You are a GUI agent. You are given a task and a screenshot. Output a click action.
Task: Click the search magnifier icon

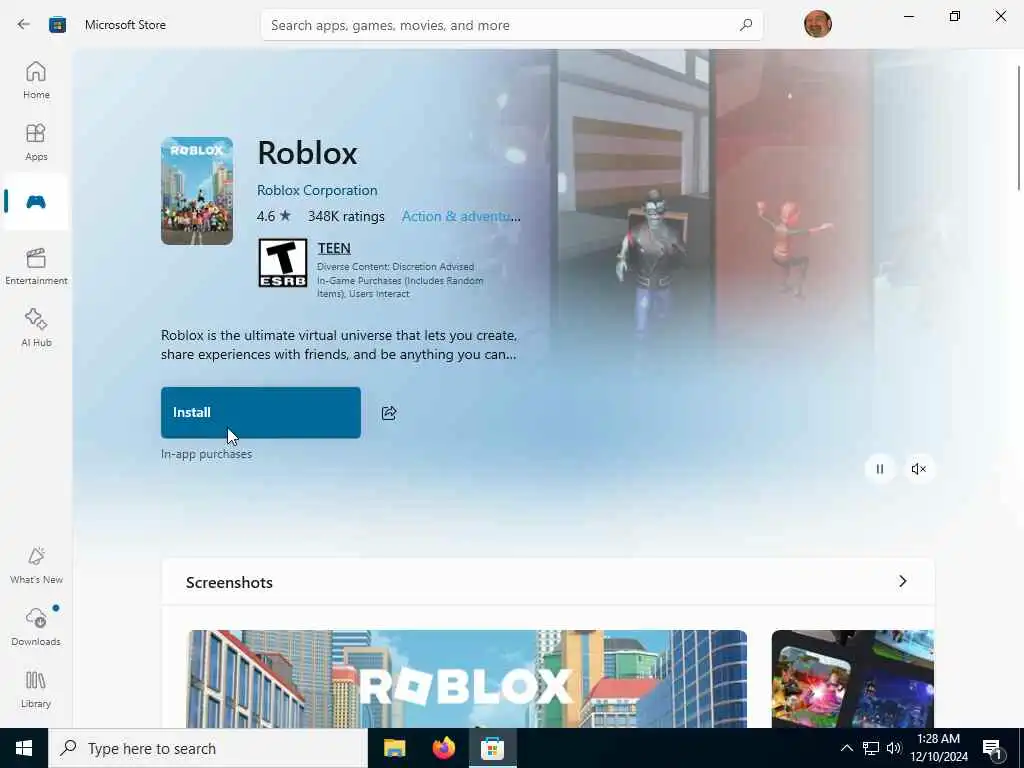[746, 25]
